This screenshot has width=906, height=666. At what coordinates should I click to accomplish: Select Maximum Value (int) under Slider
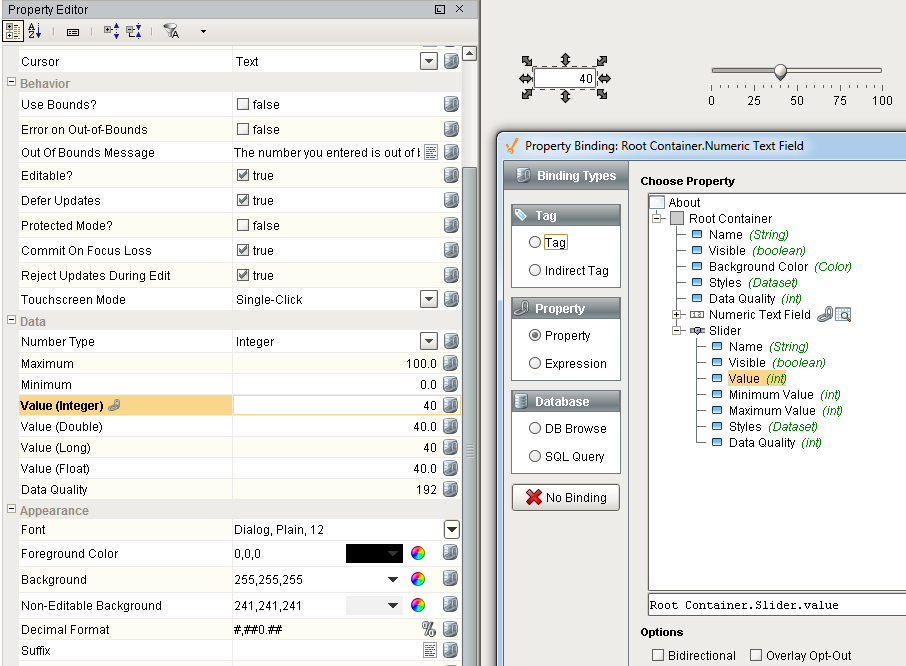pos(772,411)
